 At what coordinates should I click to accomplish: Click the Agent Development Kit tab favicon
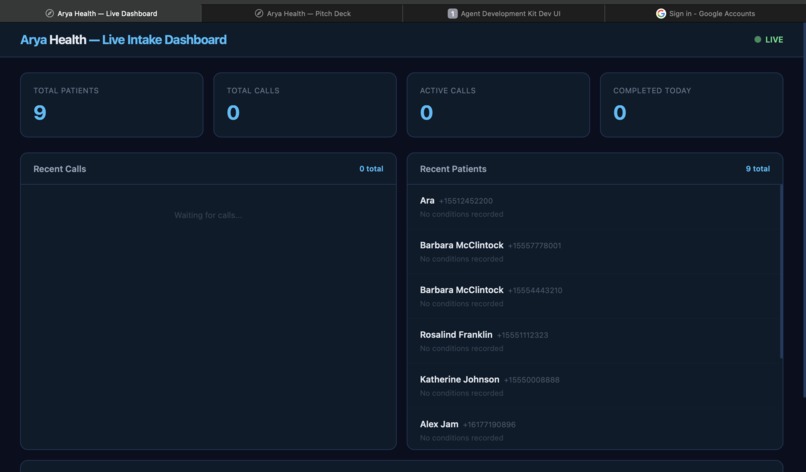click(452, 13)
